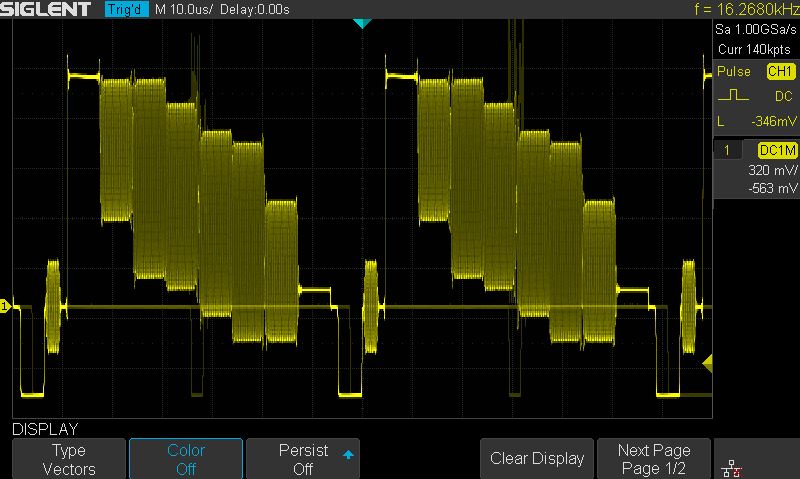The width and height of the screenshot is (800, 479).
Task: Click the channel 1 ground marker
Action: point(5,305)
